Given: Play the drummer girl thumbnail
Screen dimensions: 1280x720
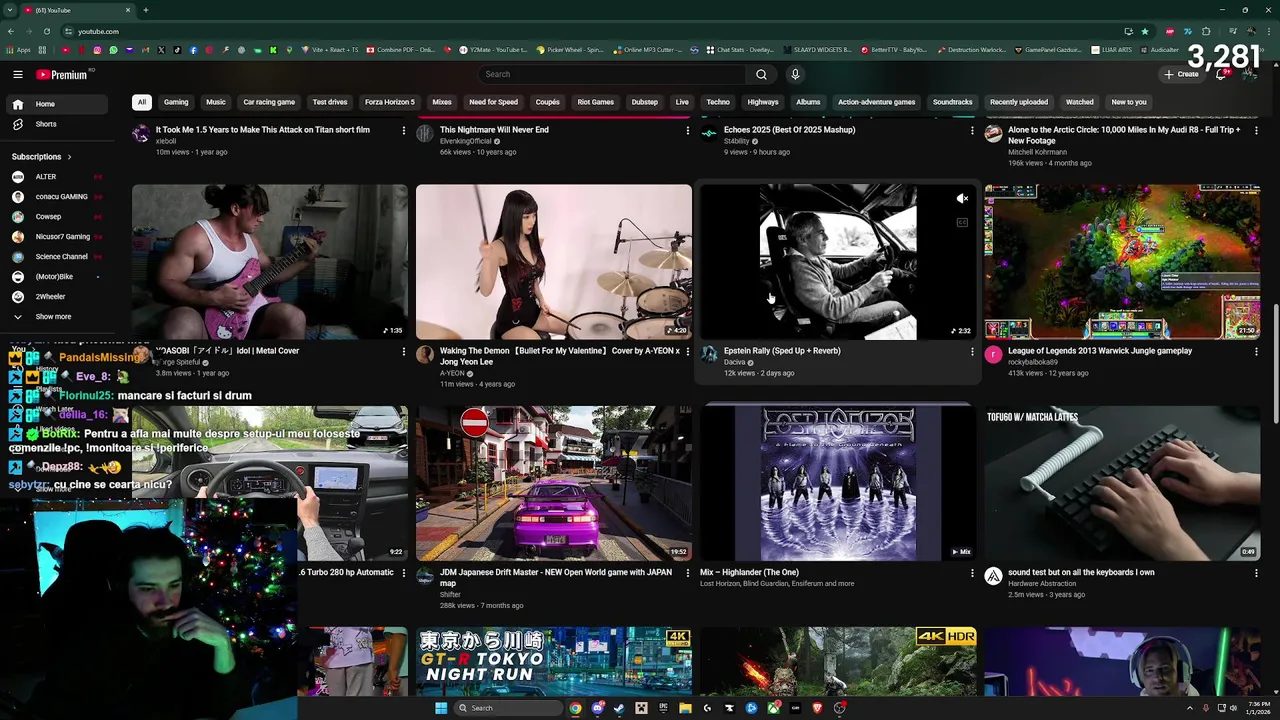Looking at the screenshot, I should (554, 262).
